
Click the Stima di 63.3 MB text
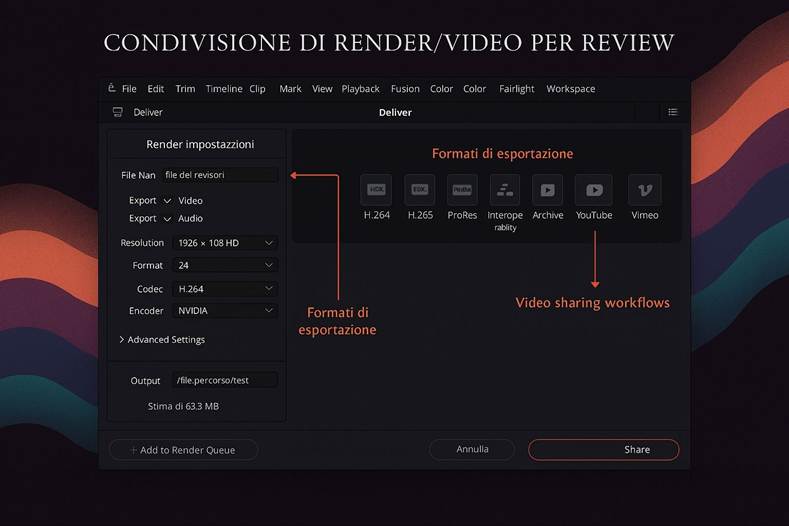coord(183,406)
